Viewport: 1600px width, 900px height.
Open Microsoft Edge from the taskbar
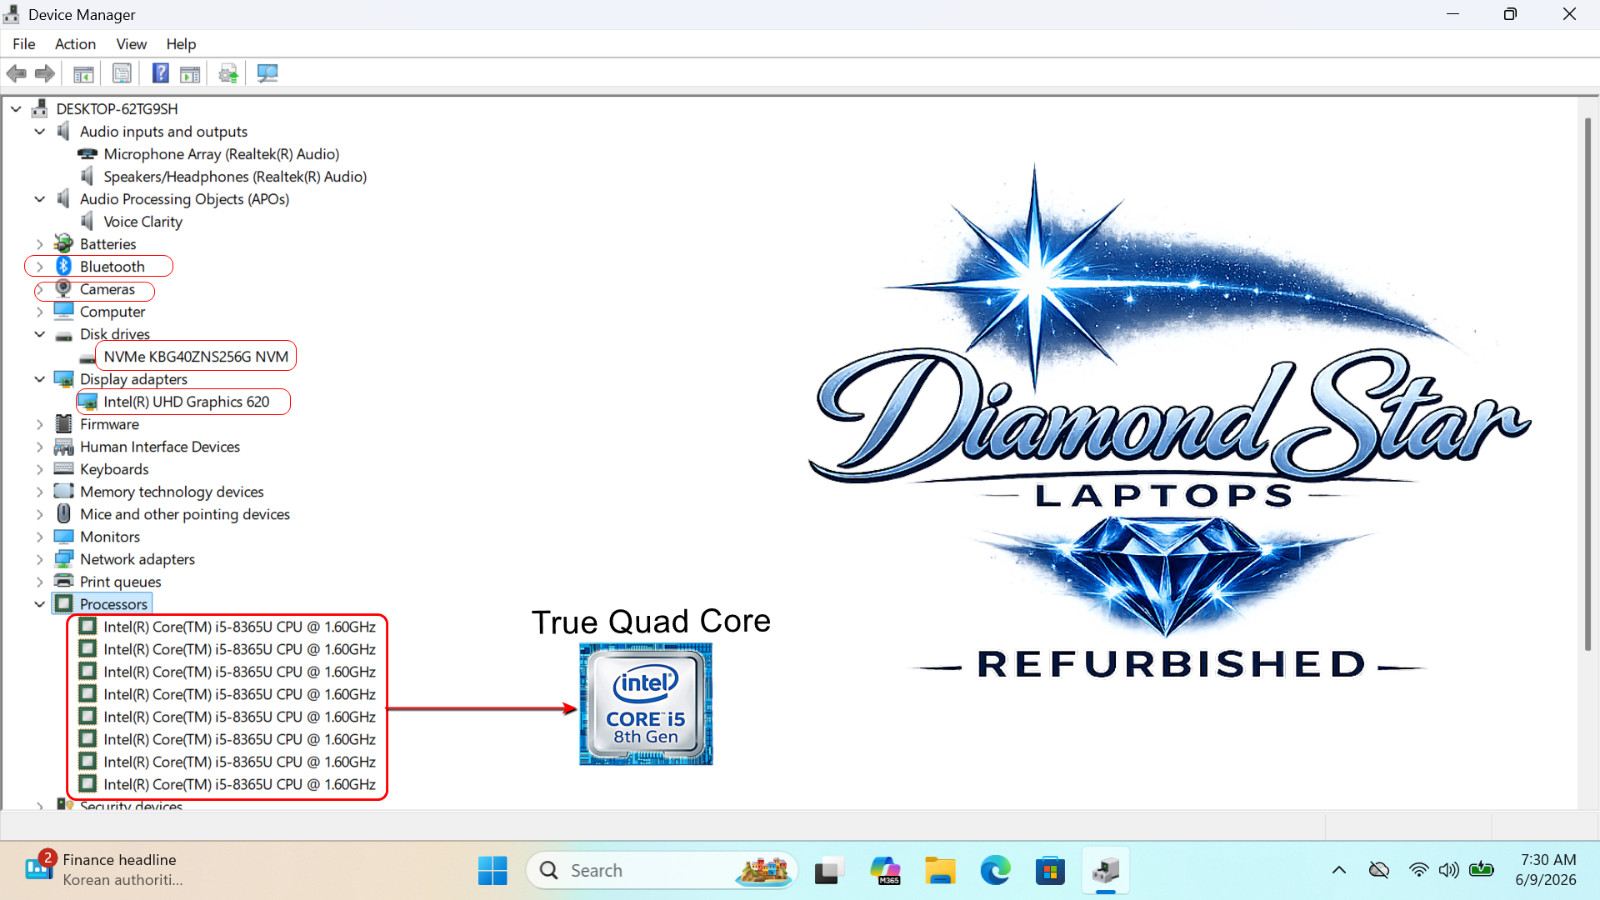[x=995, y=871]
